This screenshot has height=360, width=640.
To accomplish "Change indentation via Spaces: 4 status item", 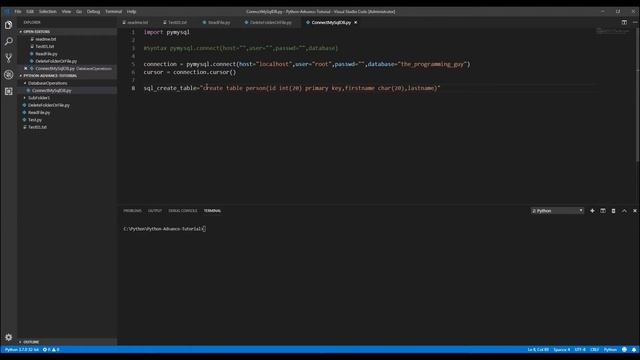I will [562, 349].
